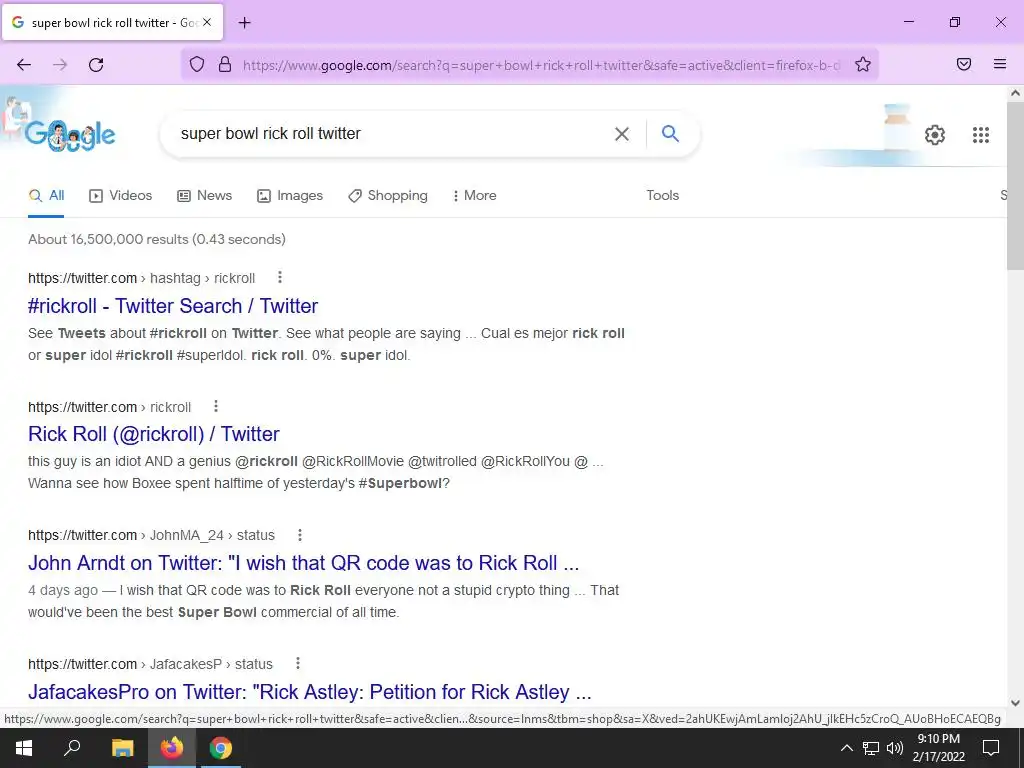Image resolution: width=1024 pixels, height=768 pixels.
Task: Go back using the browser back arrow
Action: [24, 65]
